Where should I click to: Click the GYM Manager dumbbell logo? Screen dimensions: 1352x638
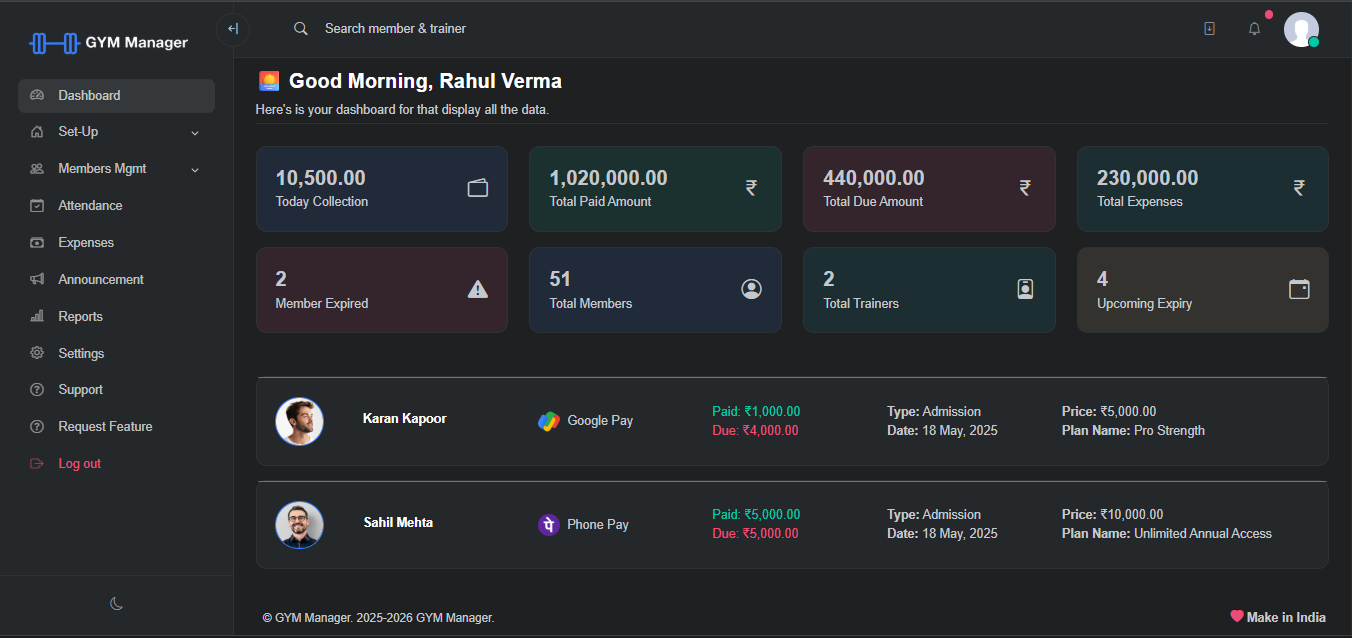(x=54, y=43)
